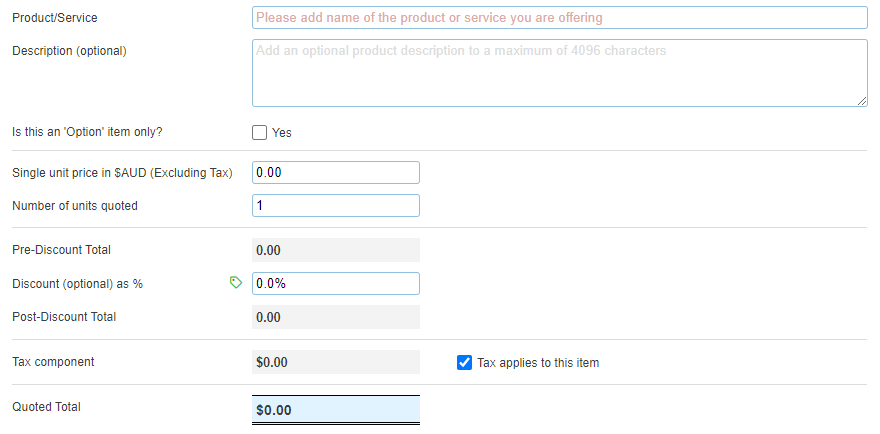Click the 'Product/Service' field label
This screenshot has width=880, height=434.
(x=55, y=18)
